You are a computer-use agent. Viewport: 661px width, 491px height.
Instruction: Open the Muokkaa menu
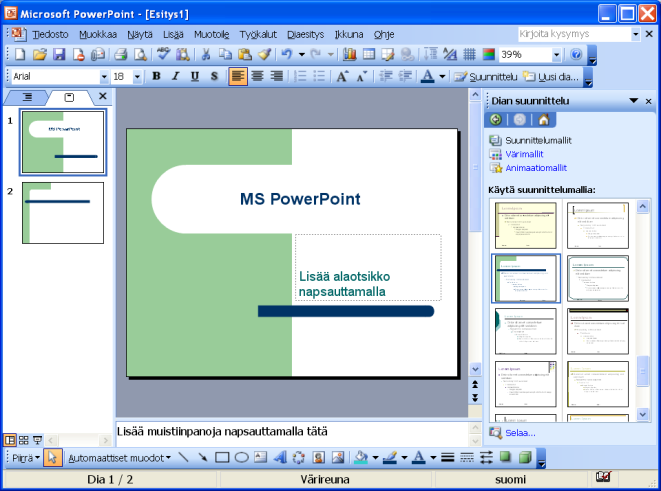98,34
